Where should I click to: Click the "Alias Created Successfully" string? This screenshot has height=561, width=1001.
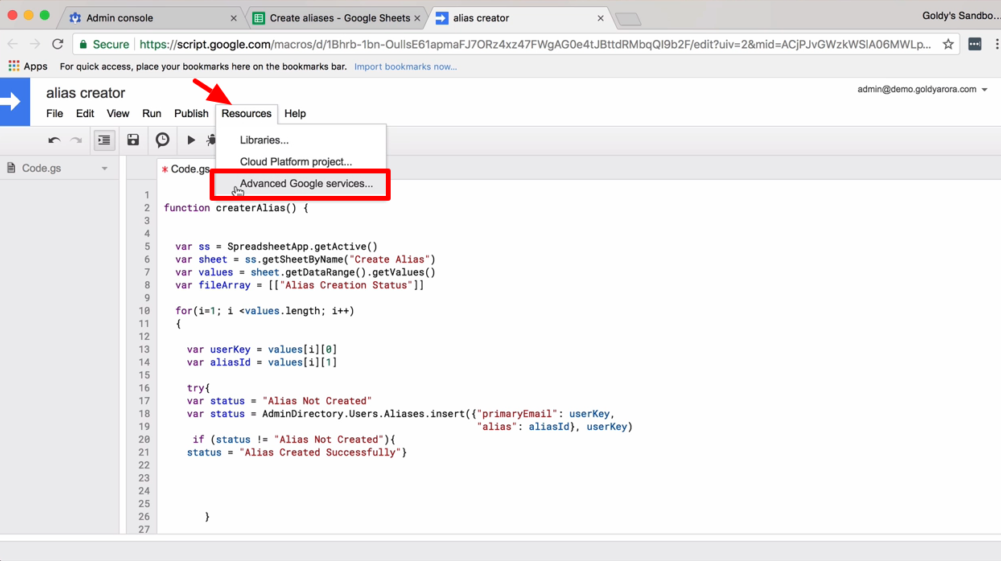point(320,453)
